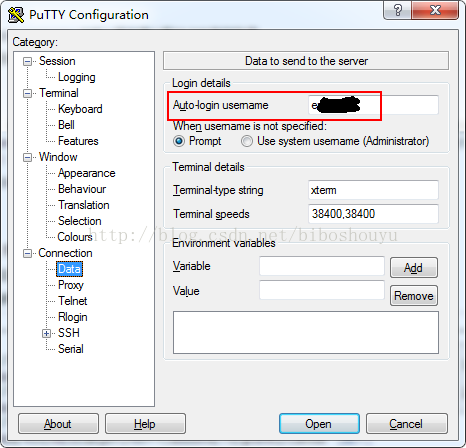Collapse the Terminal tree node

tap(27, 93)
